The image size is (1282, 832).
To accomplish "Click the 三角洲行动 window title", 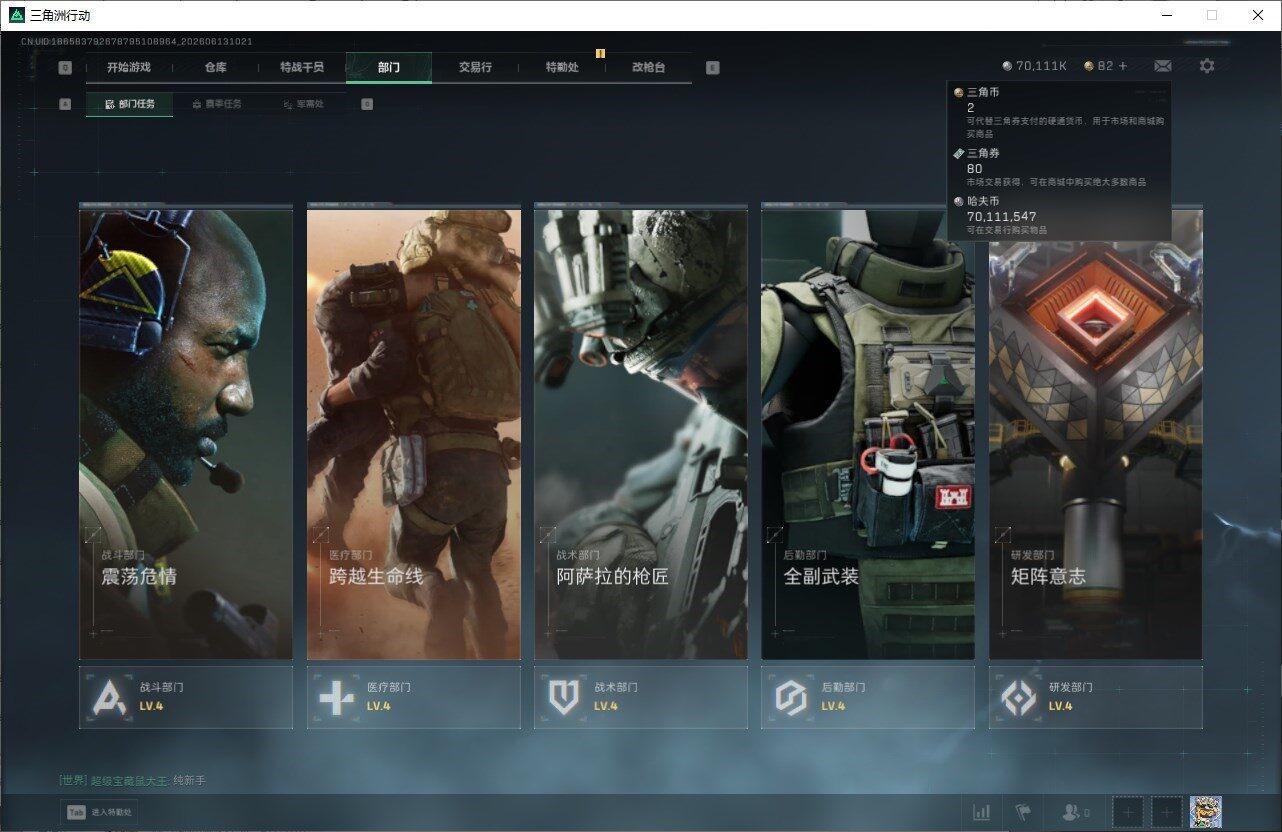I will pos(60,15).
